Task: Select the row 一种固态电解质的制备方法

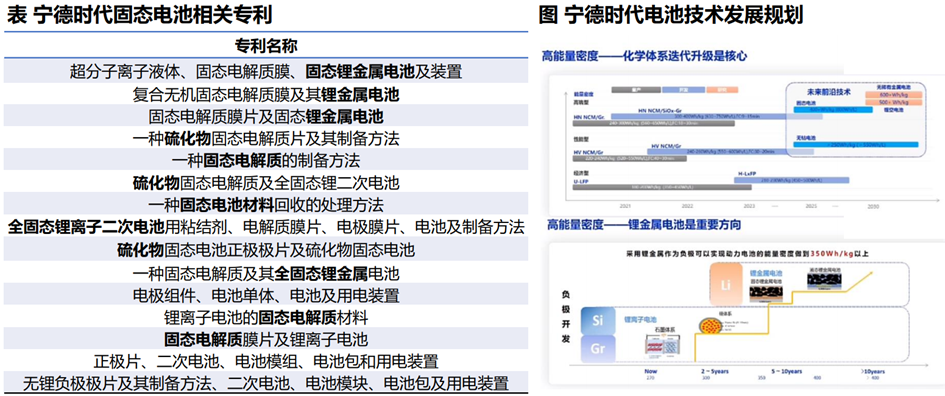Action: [266, 160]
